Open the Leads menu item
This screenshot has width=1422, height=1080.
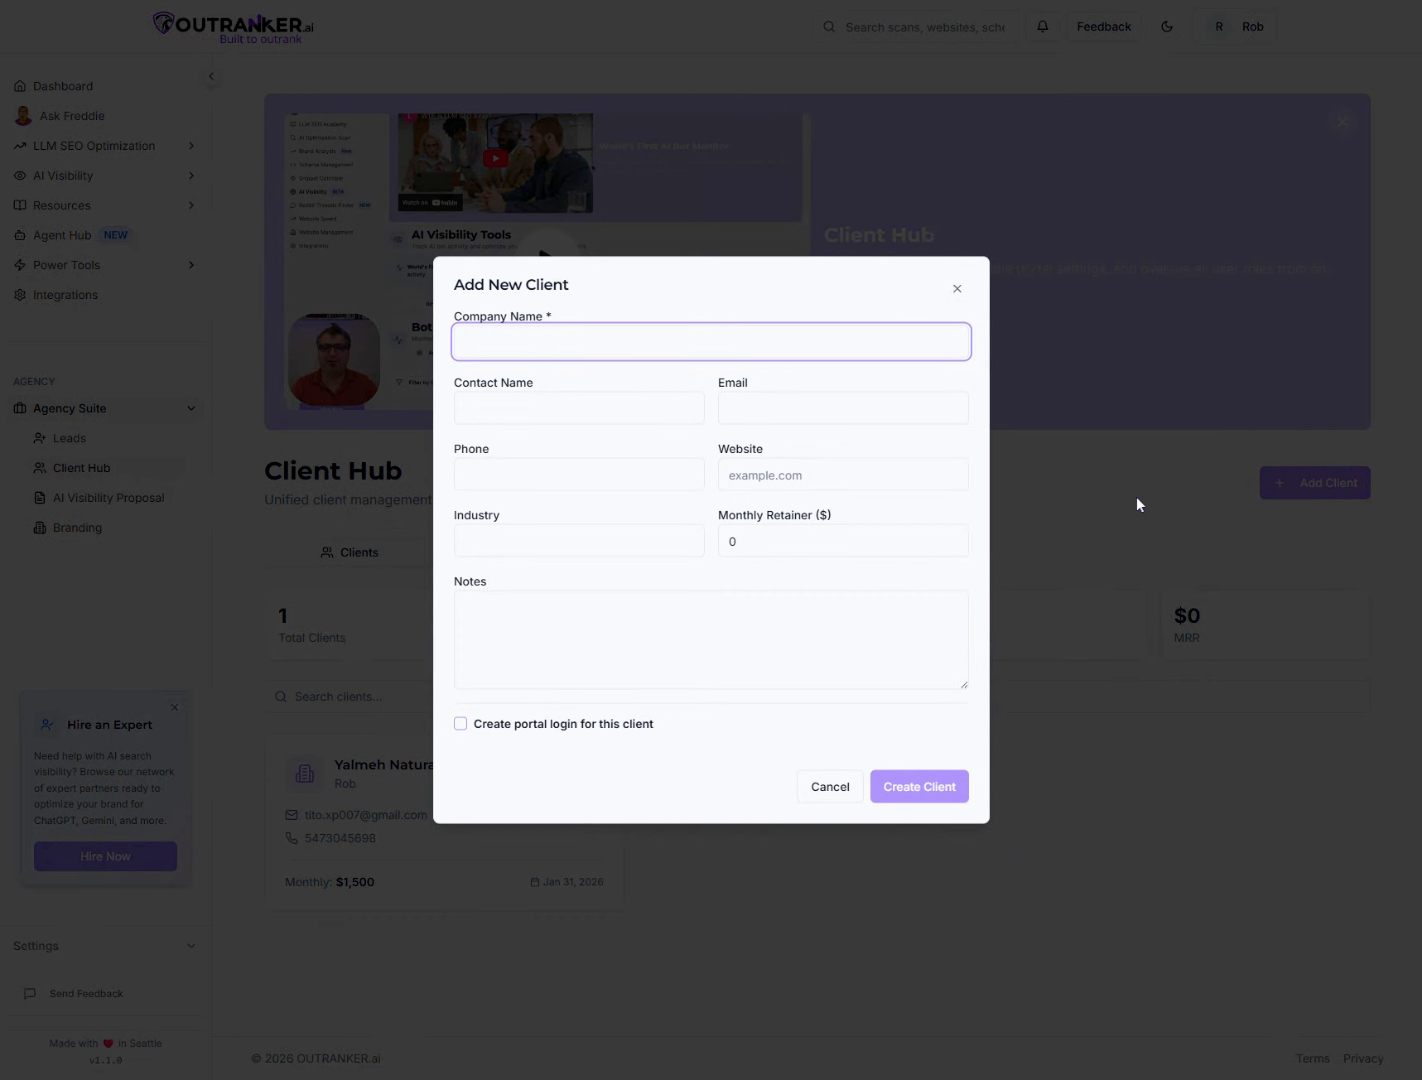point(69,438)
